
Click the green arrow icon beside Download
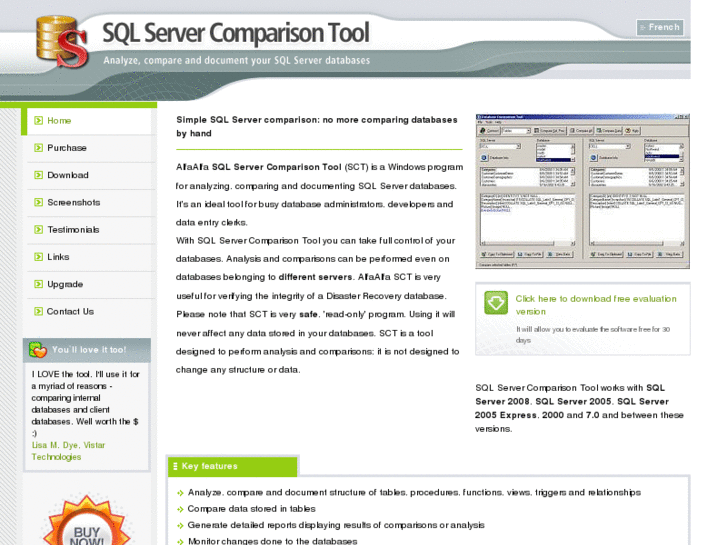(38, 175)
